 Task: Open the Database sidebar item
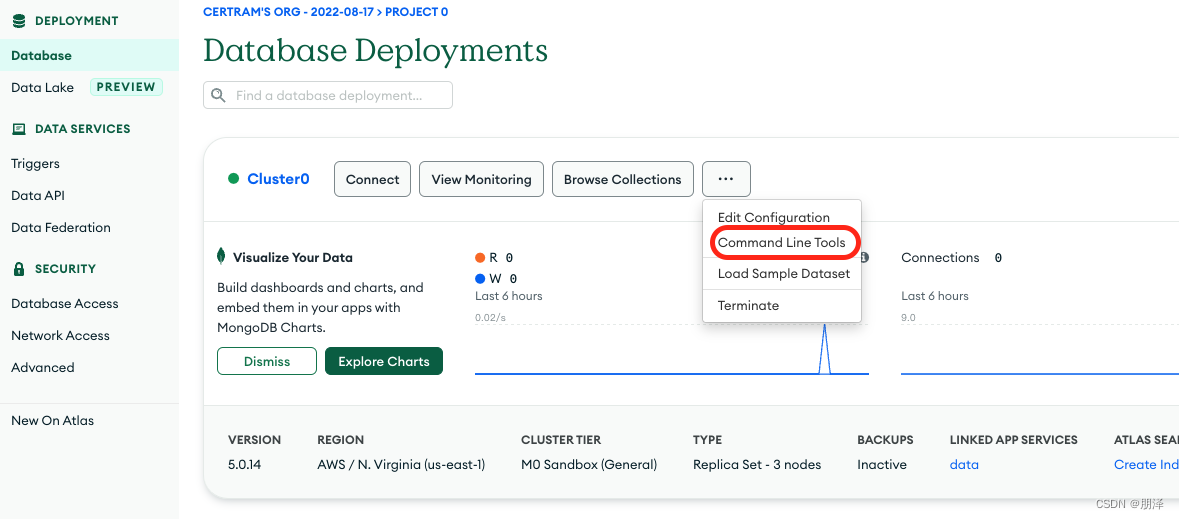[x=89, y=56]
